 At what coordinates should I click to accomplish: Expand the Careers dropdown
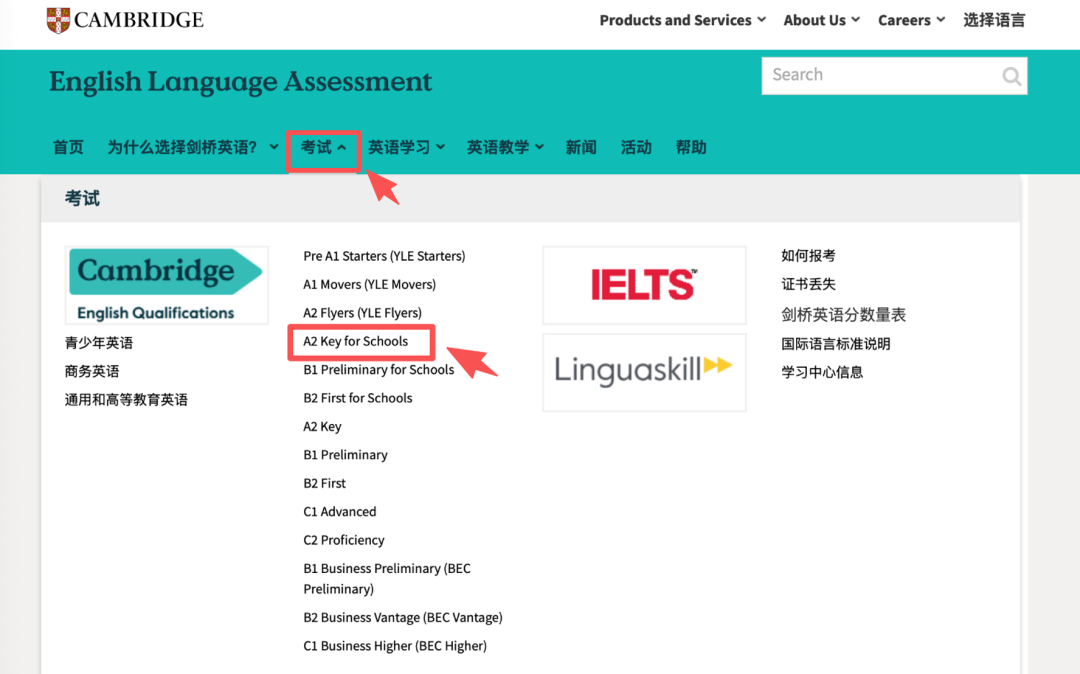pos(911,20)
